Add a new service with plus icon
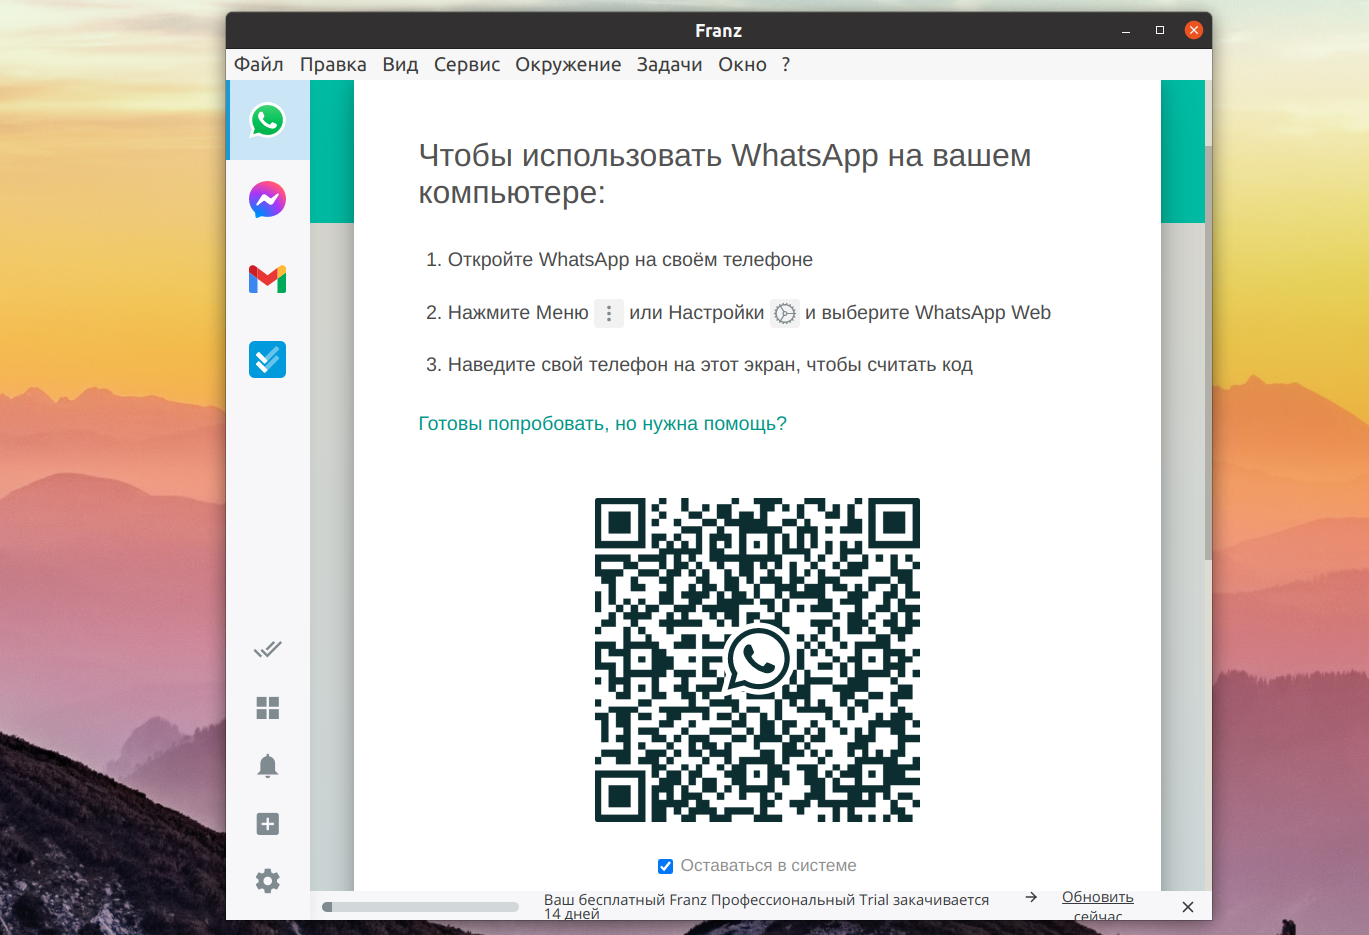1369x935 pixels. 267,824
